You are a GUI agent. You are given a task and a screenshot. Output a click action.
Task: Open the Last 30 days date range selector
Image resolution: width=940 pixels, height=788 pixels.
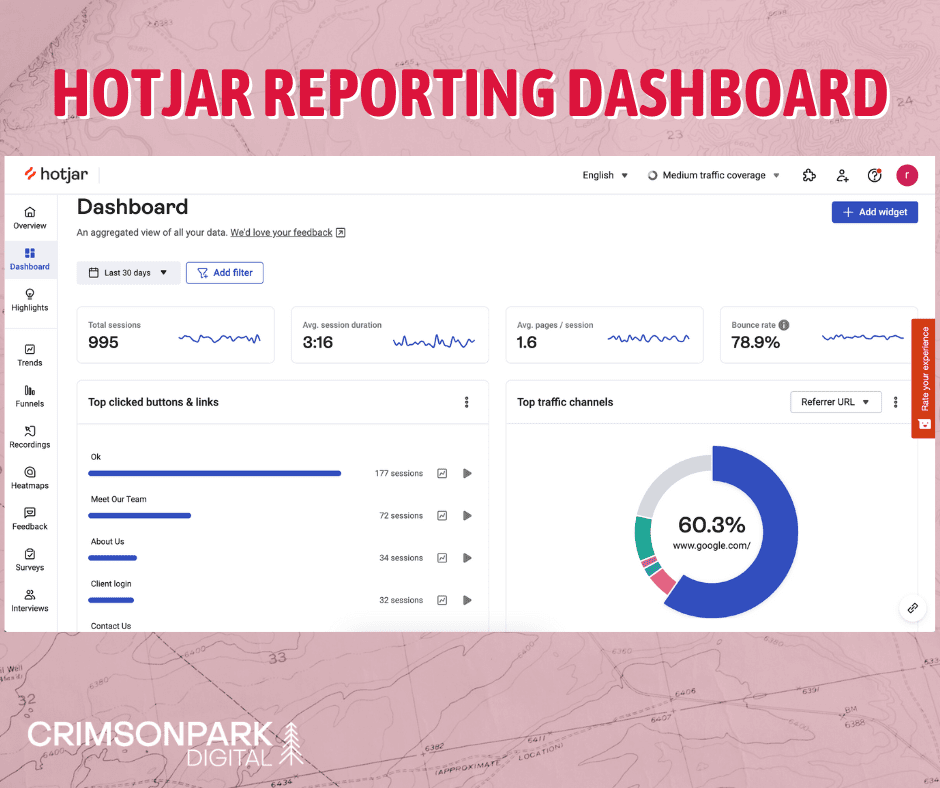[128, 272]
